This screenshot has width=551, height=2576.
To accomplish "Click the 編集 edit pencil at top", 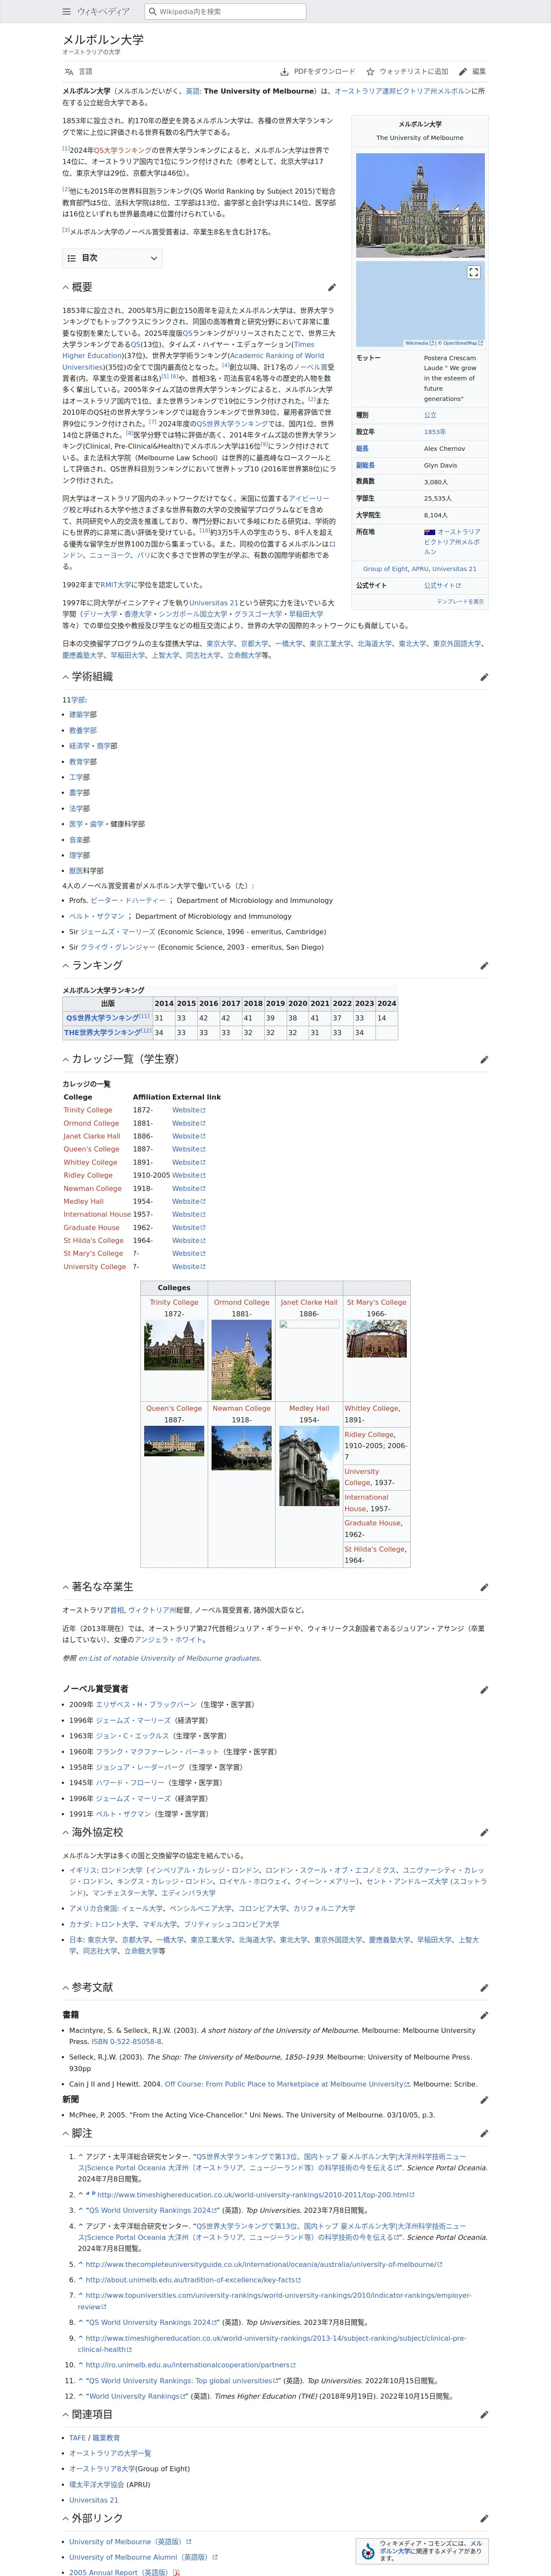I will tap(472, 72).
